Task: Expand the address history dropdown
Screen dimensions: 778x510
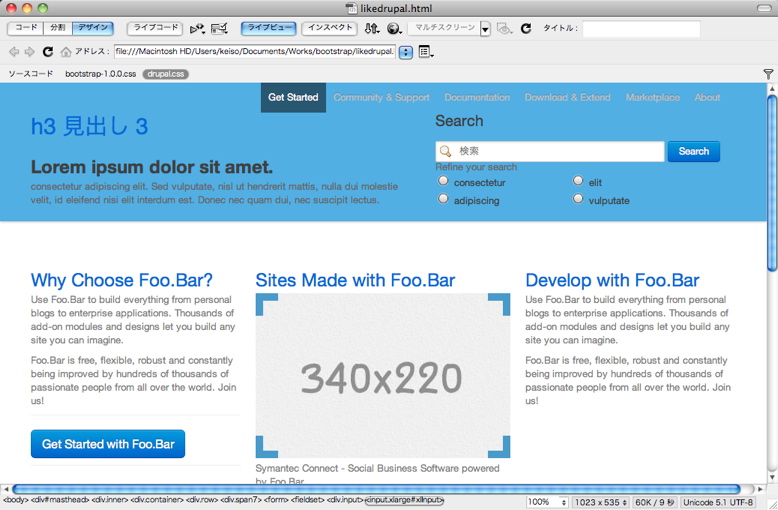Action: (x=405, y=52)
